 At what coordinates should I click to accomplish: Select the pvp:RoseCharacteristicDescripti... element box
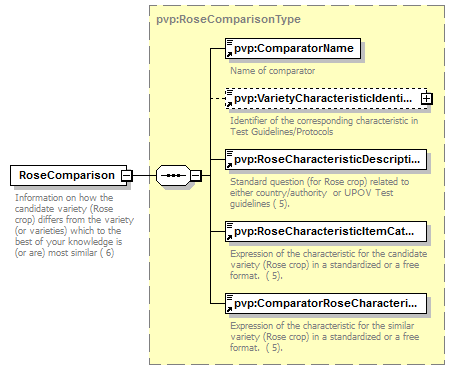pyautogui.click(x=326, y=160)
